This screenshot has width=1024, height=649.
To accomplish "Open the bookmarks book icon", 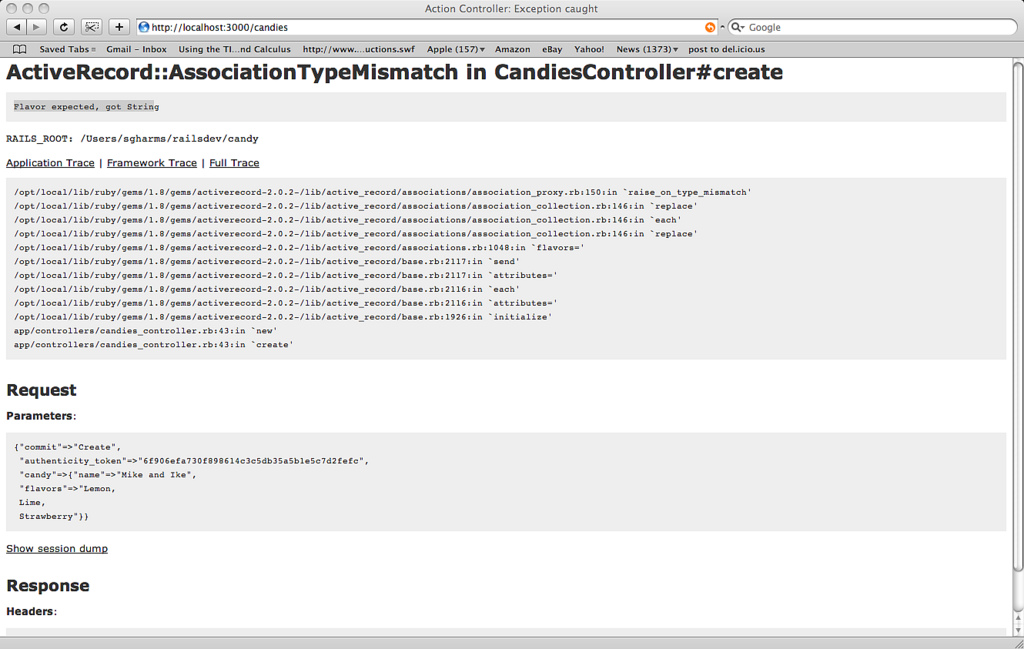I will coord(19,49).
